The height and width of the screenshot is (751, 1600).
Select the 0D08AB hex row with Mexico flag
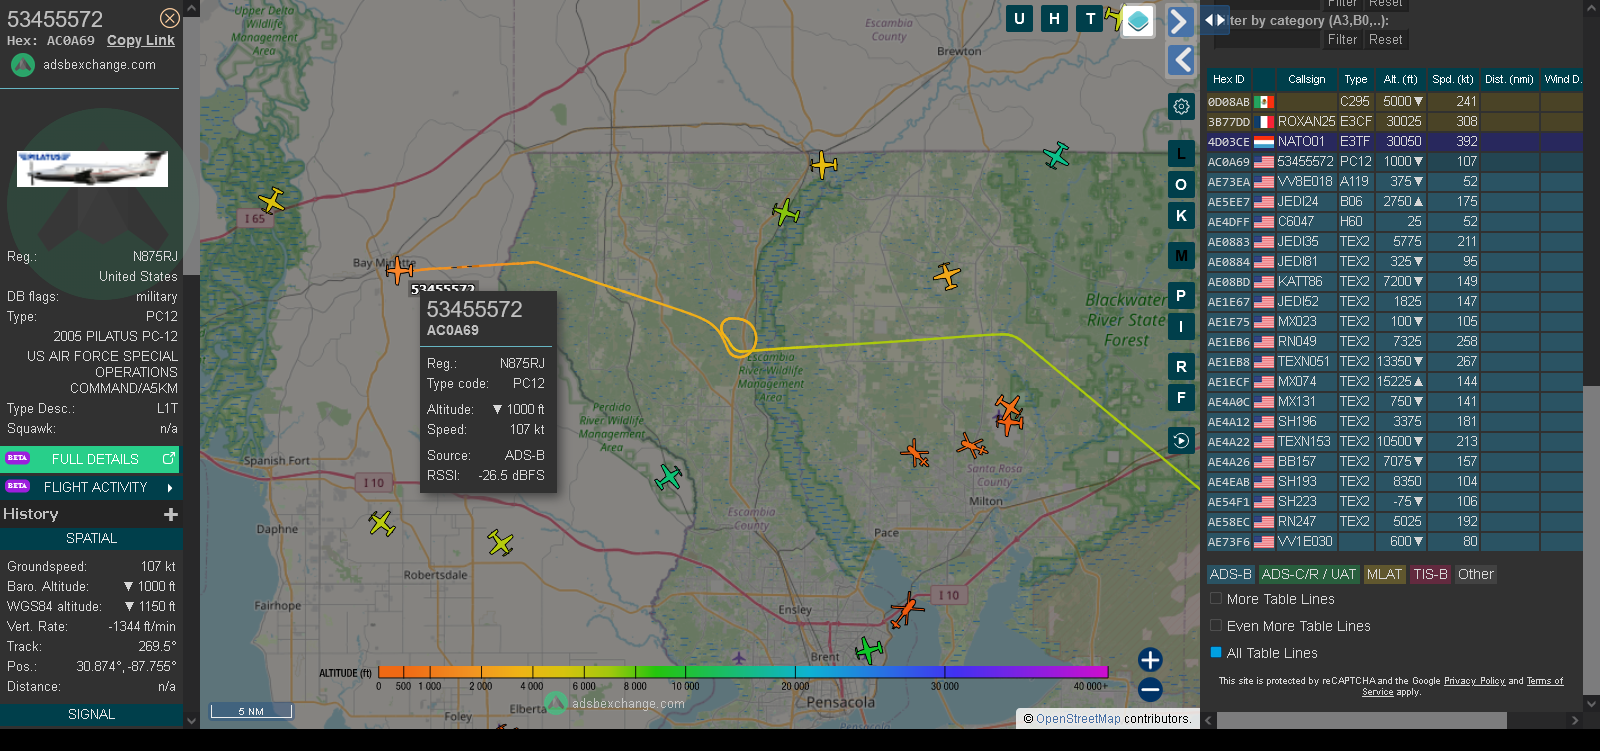[1394, 102]
